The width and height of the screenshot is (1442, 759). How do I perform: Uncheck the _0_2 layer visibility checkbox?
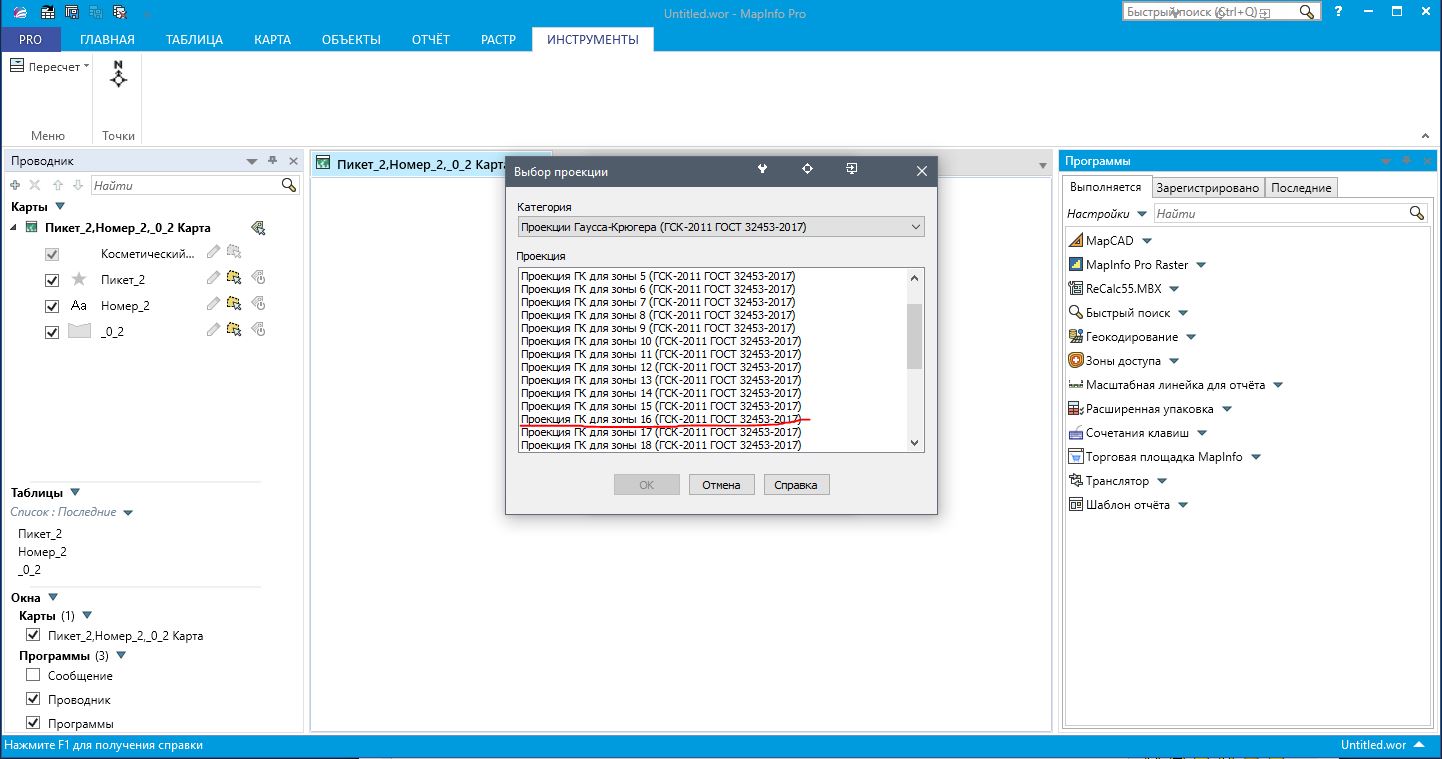point(52,332)
